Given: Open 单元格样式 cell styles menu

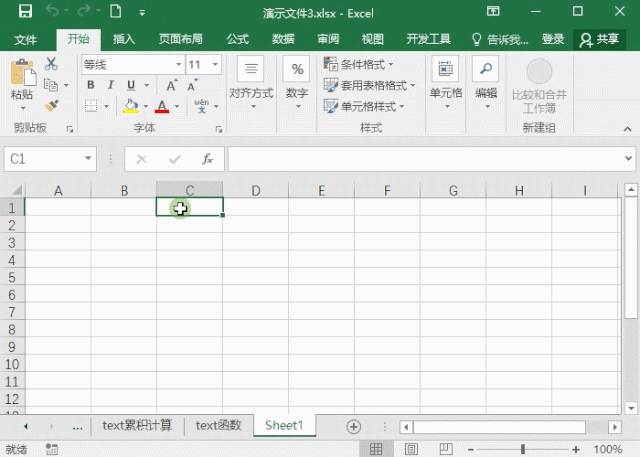Looking at the screenshot, I should pos(364,106).
